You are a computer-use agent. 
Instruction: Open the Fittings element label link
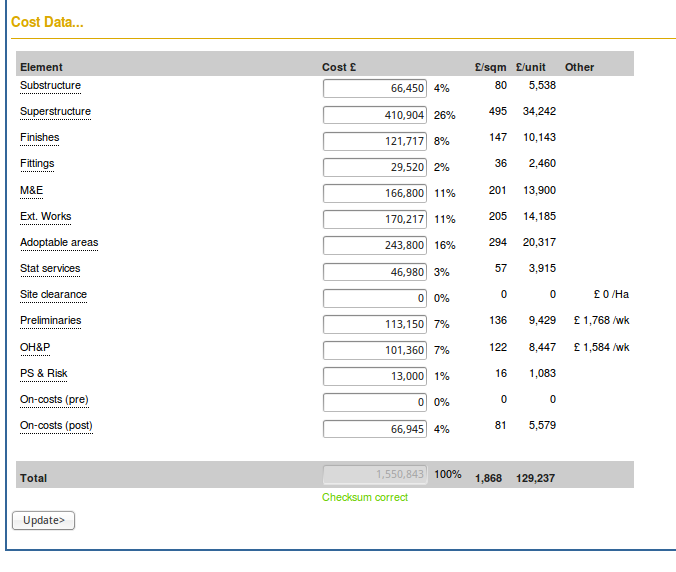pyautogui.click(x=37, y=163)
